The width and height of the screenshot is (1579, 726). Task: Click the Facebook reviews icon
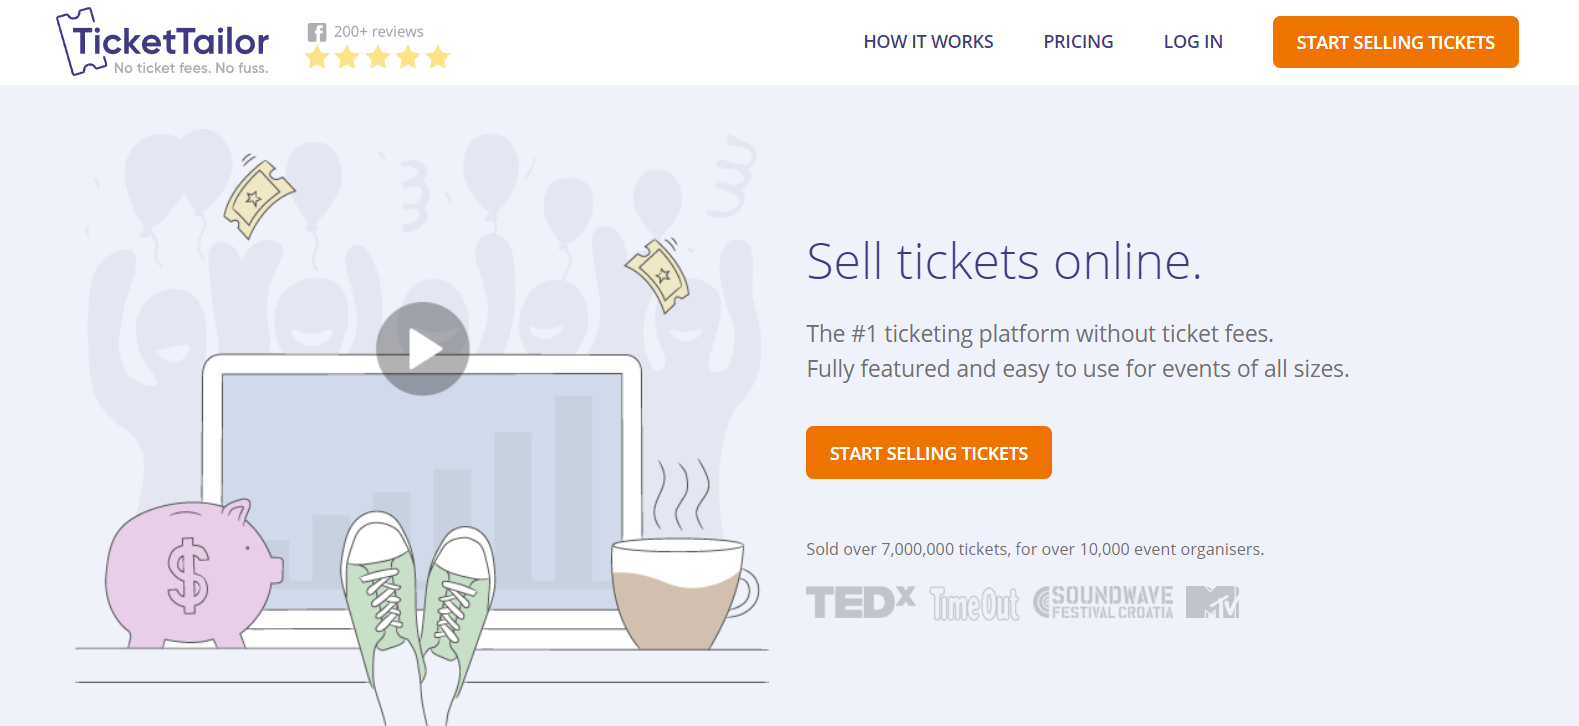click(x=317, y=31)
